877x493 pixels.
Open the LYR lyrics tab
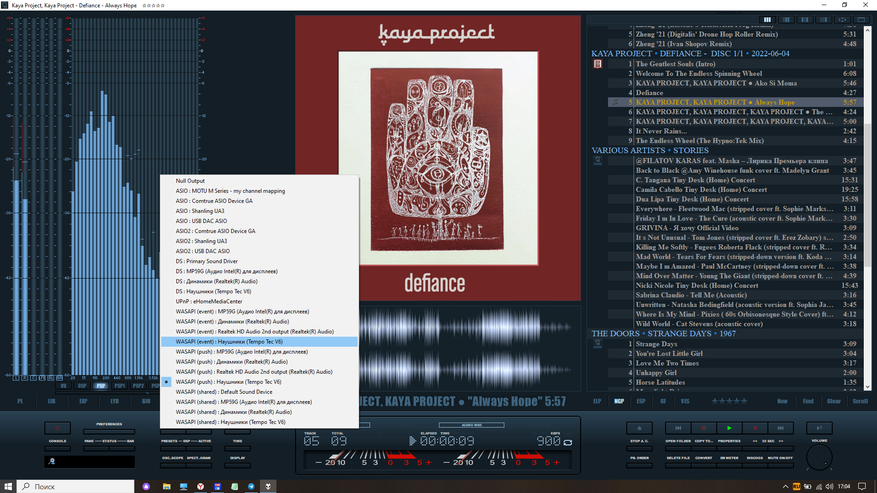coord(115,401)
